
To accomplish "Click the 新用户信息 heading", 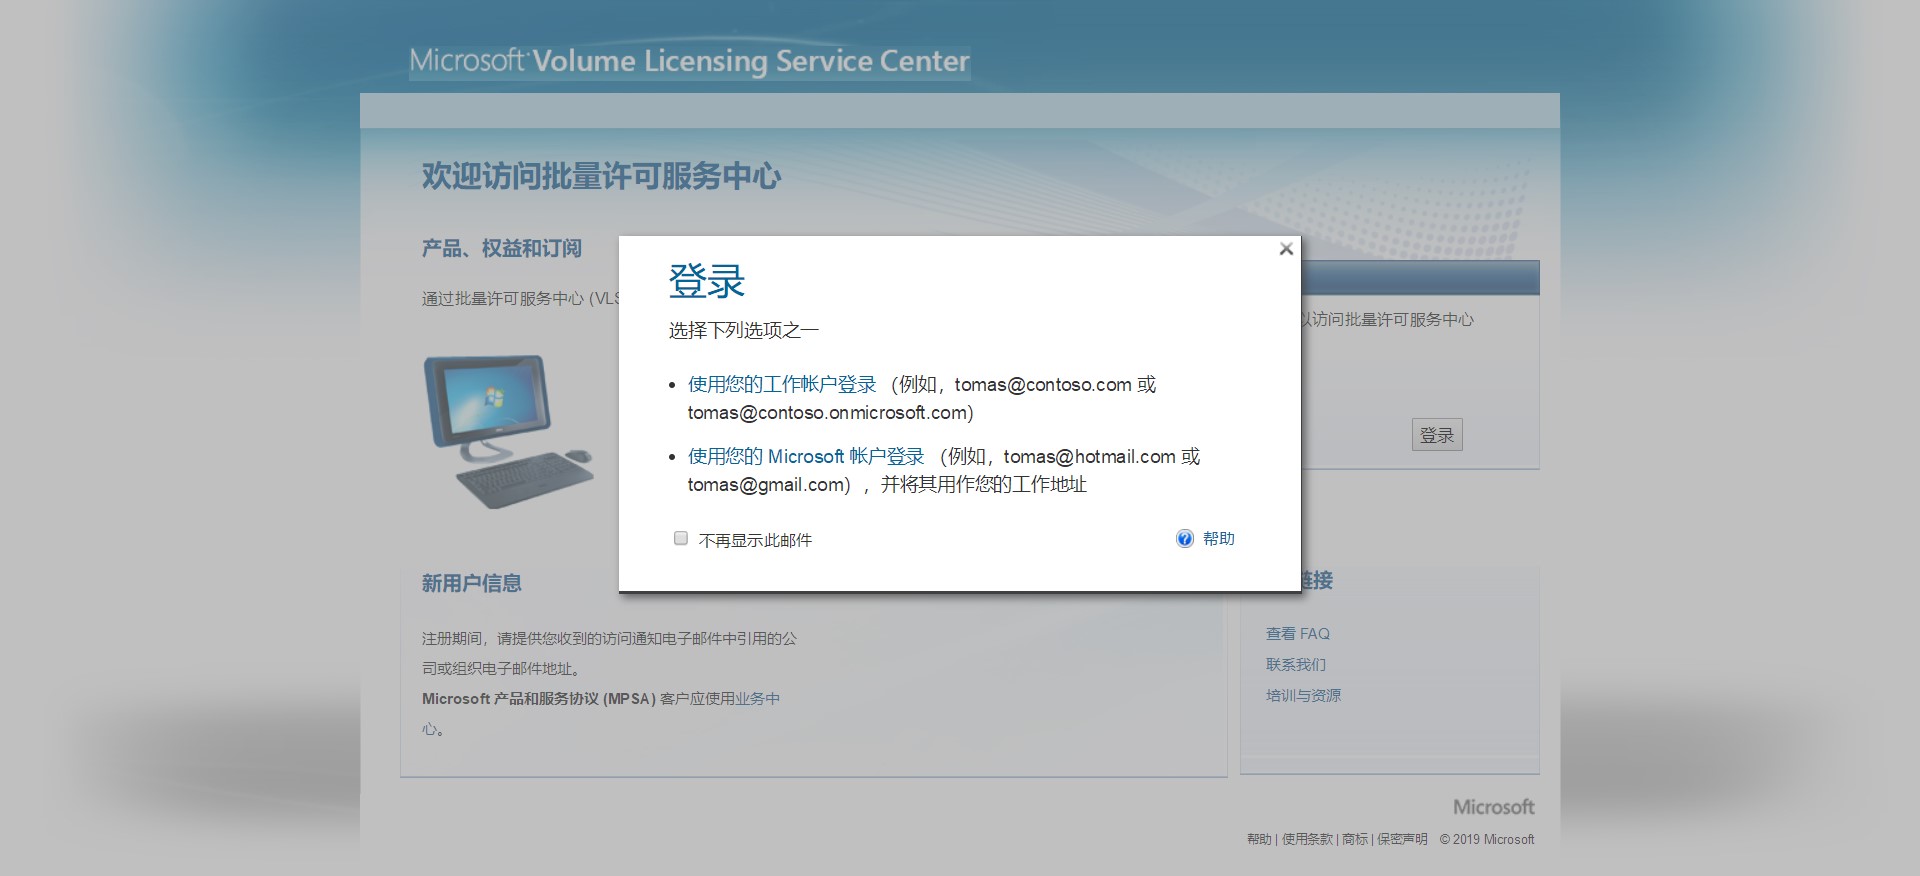I will 471,583.
